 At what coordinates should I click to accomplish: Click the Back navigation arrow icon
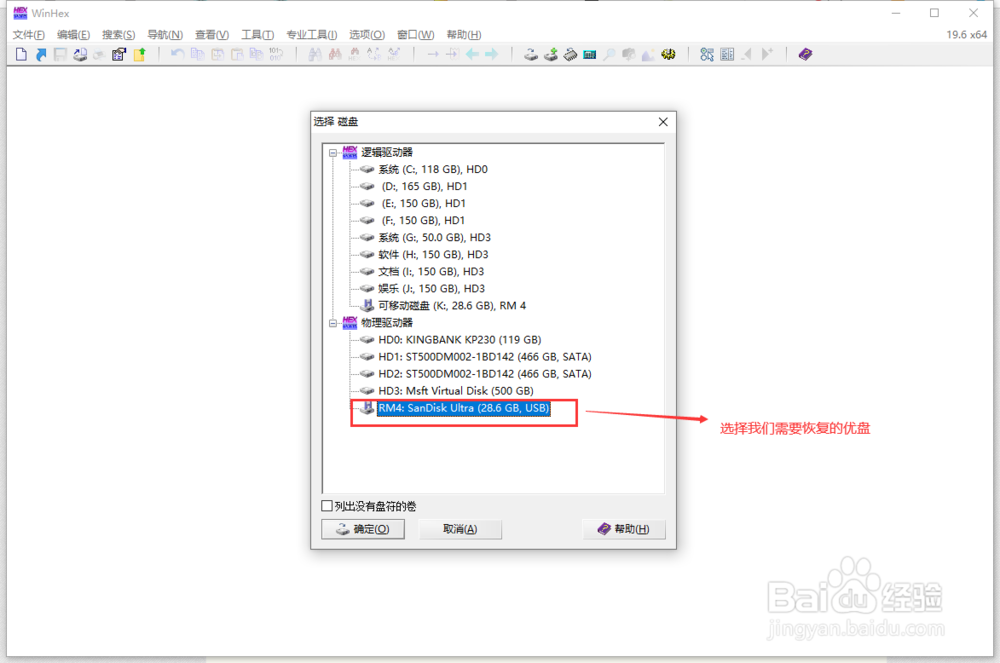click(x=472, y=54)
